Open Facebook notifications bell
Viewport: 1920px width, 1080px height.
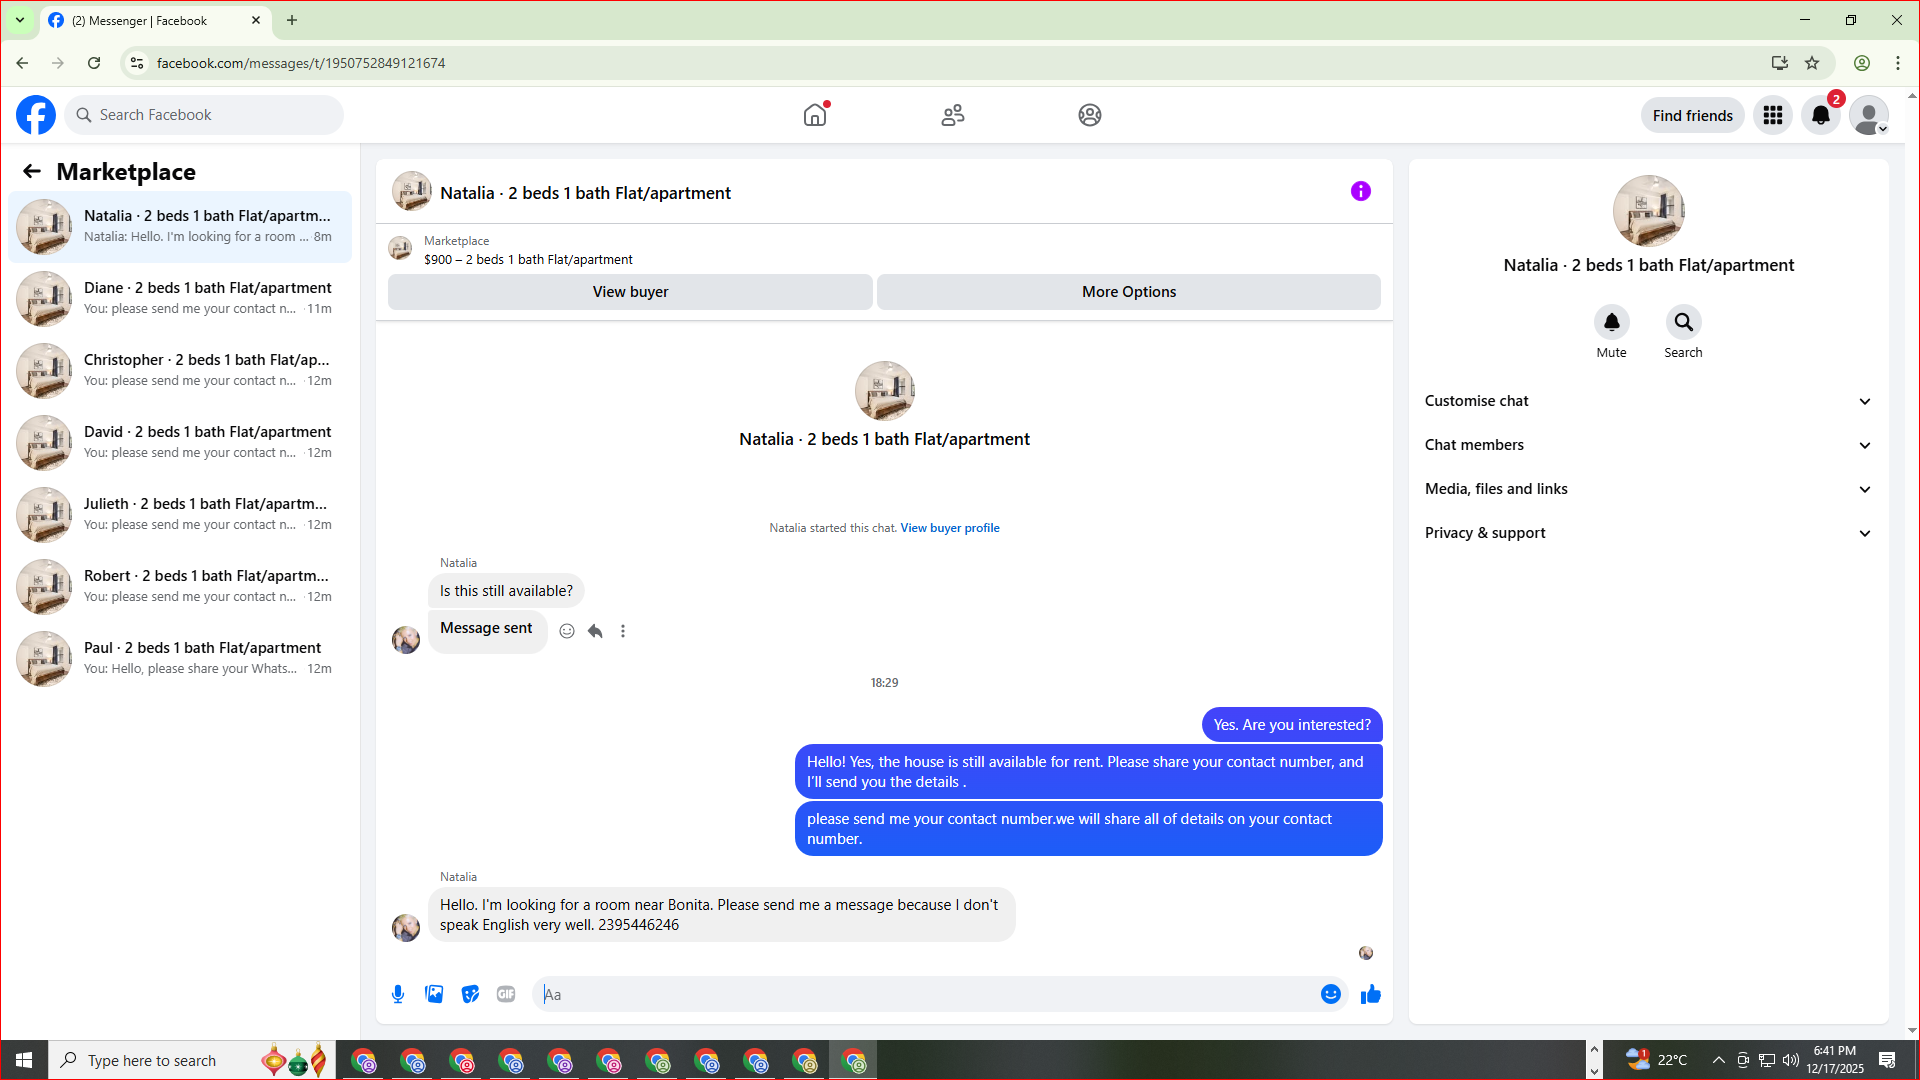pos(1820,115)
